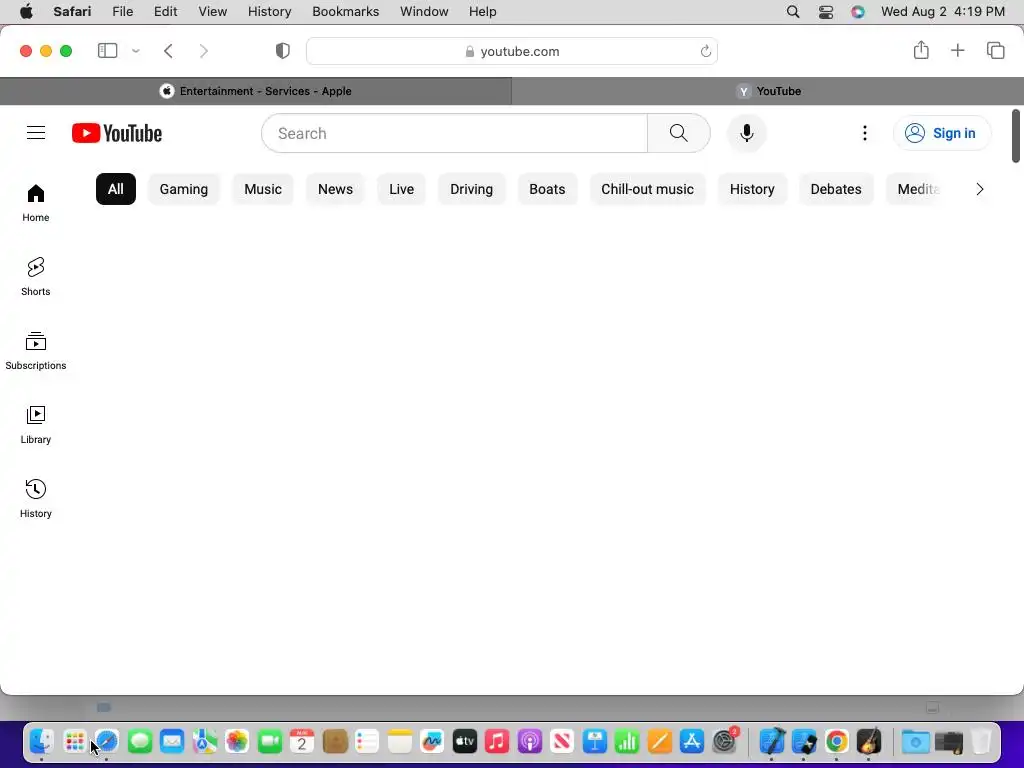Launch Music app from the Dock

[x=497, y=742]
